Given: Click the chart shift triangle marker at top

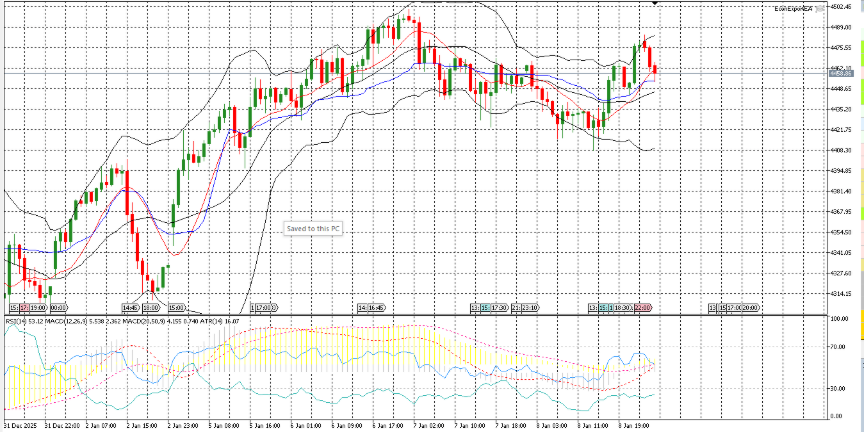Looking at the screenshot, I should [x=654, y=4].
